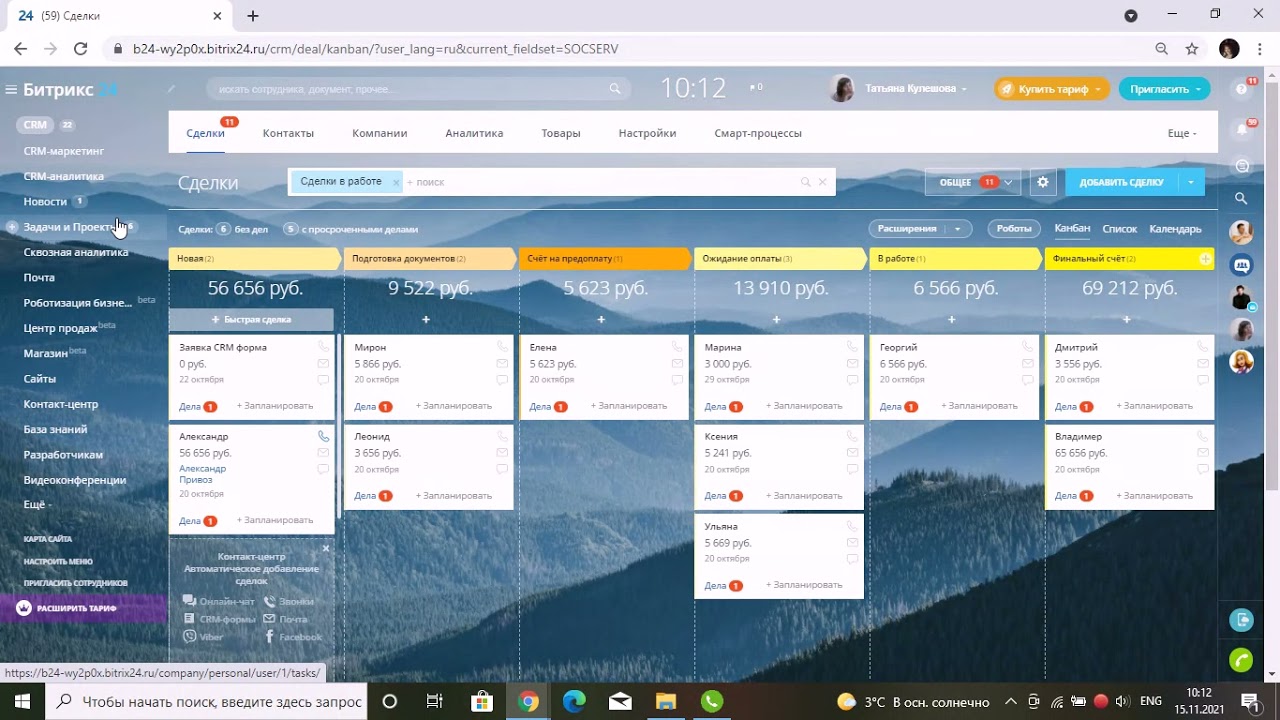
Task: Open Задачи и Проекты in sidebar
Action: point(70,227)
